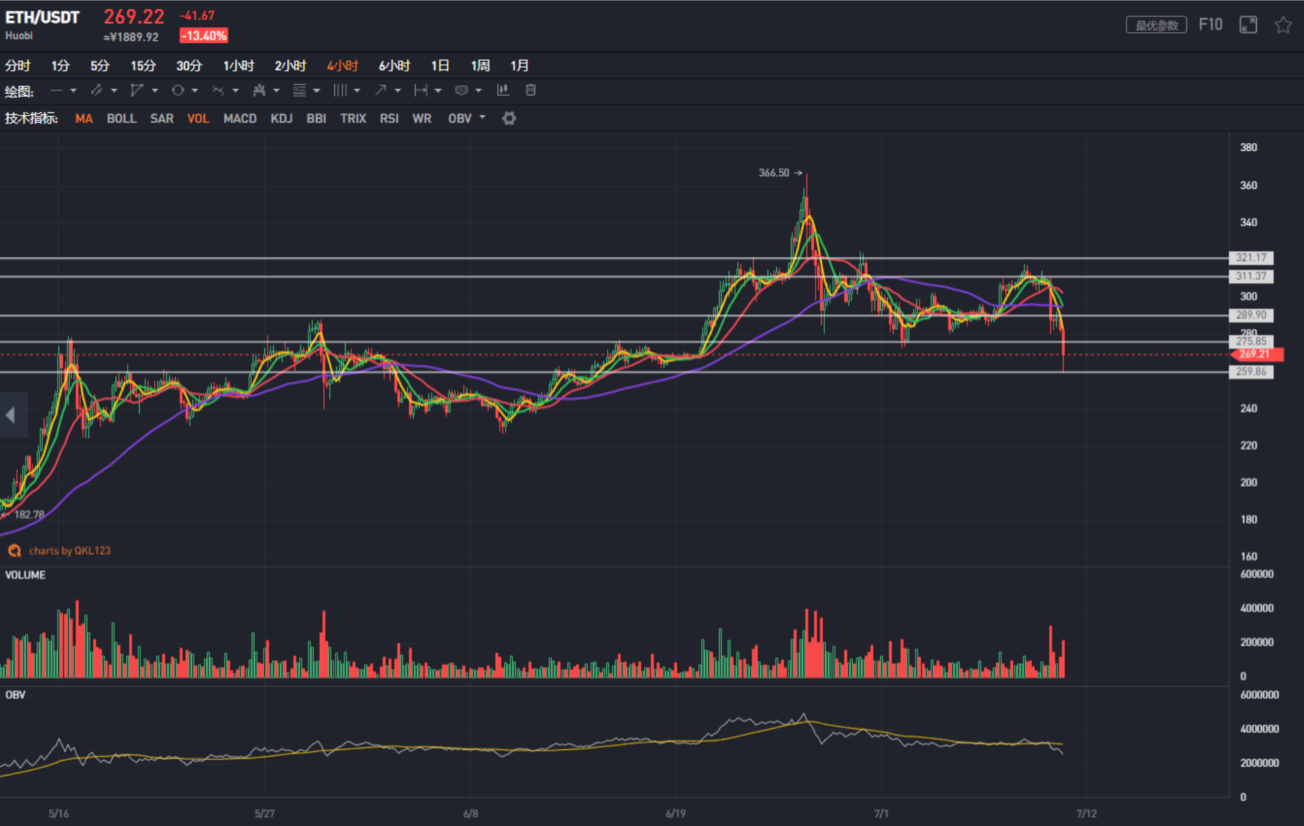
Task: Open the F10 info page
Action: (x=1210, y=25)
